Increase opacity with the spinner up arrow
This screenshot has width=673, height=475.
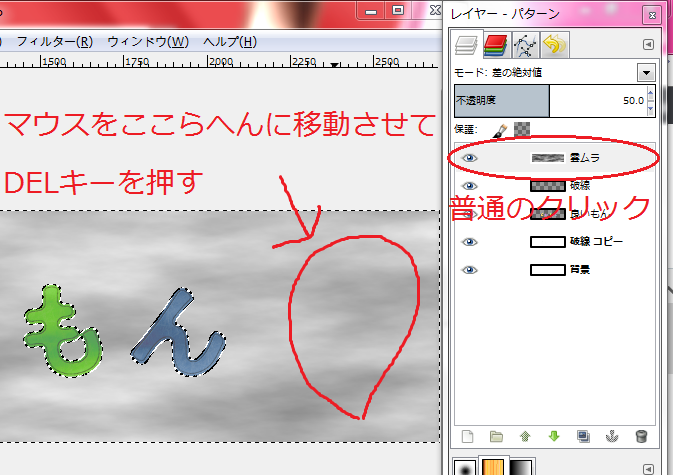click(651, 93)
